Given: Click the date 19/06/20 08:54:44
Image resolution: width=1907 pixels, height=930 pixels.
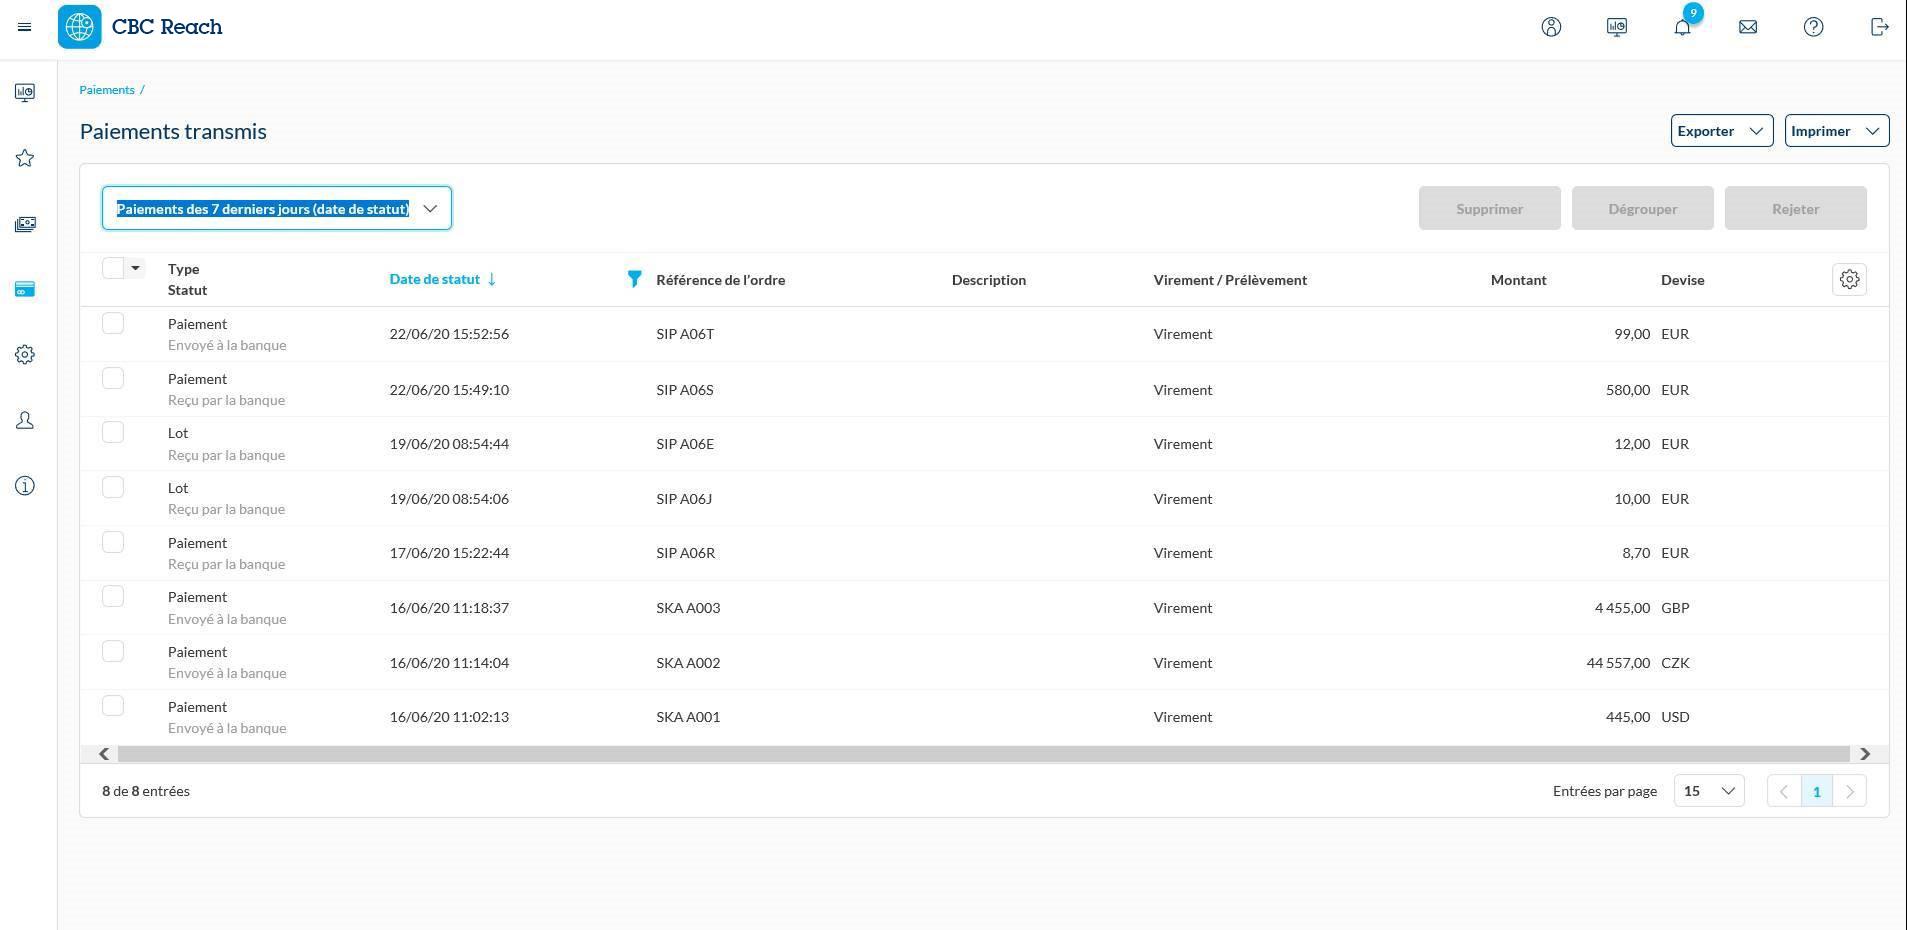Looking at the screenshot, I should pyautogui.click(x=449, y=444).
